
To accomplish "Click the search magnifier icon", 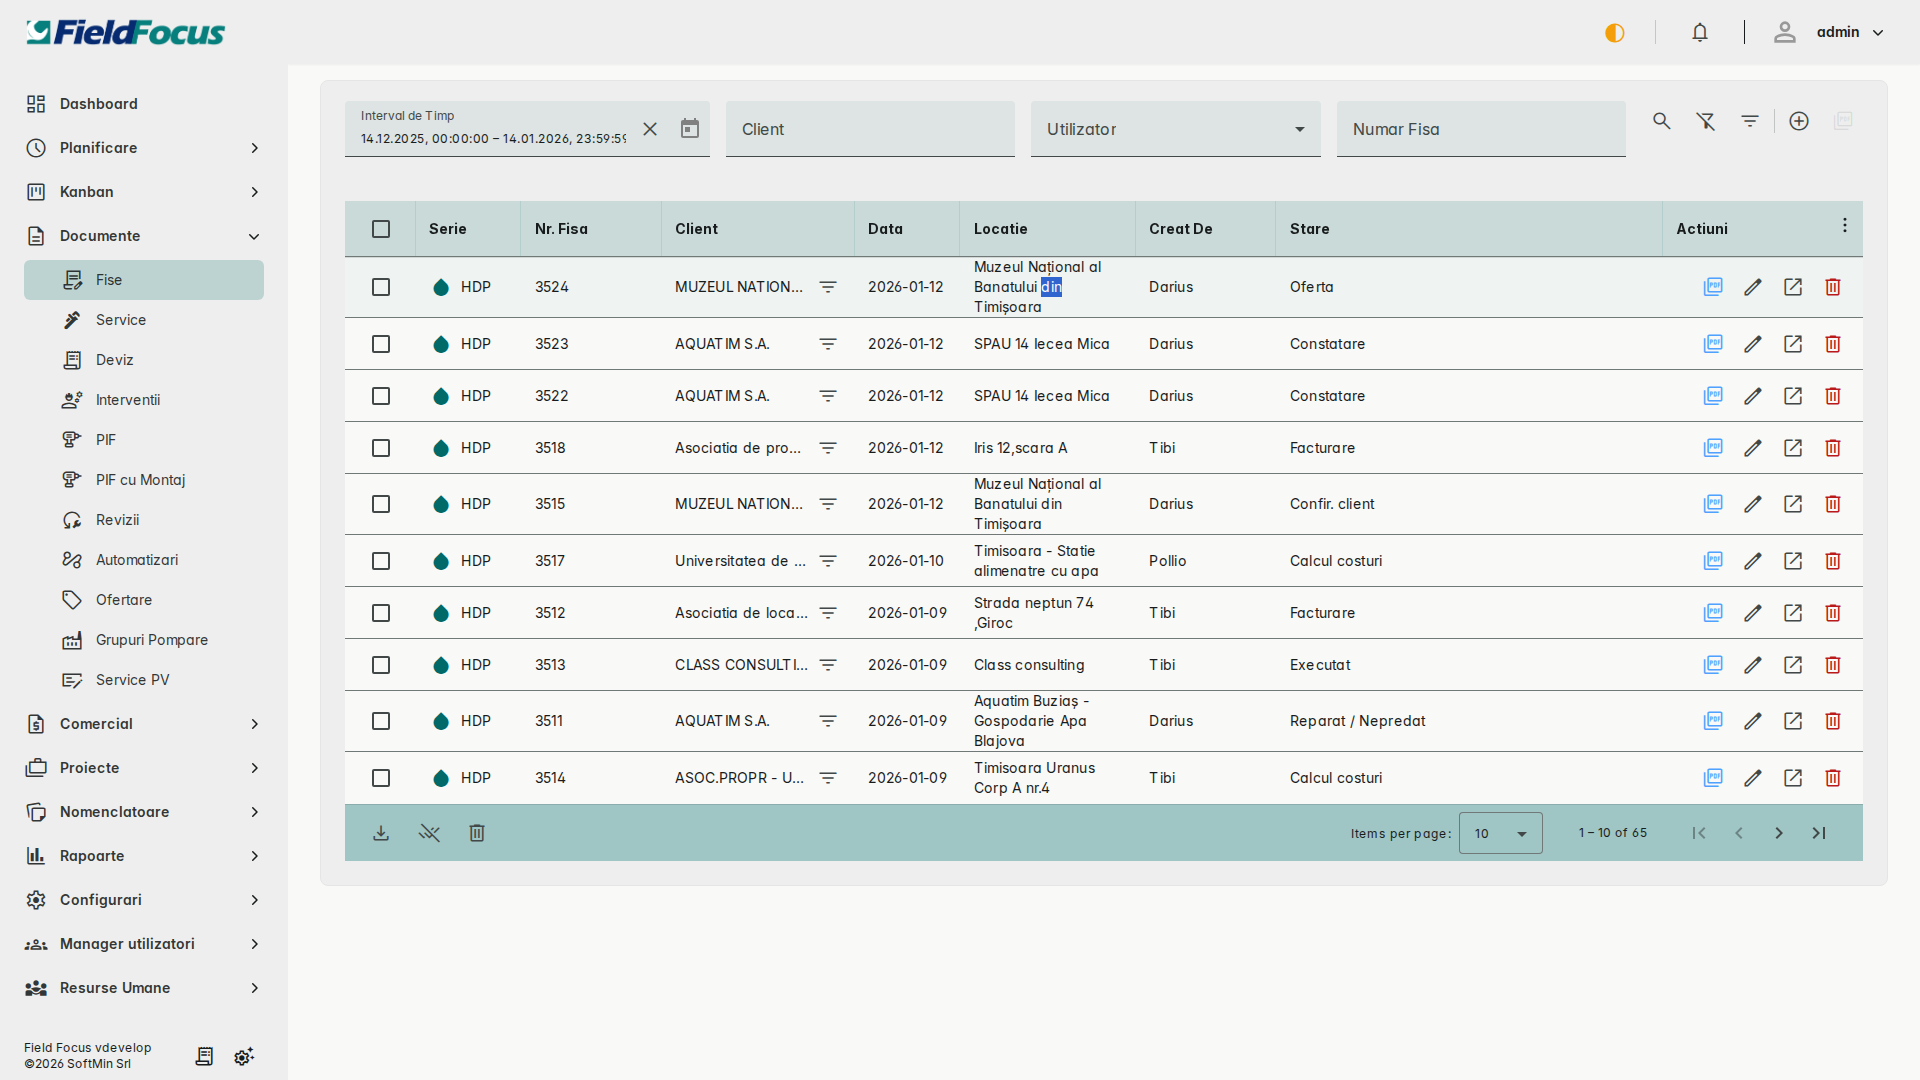I will click(x=1662, y=121).
